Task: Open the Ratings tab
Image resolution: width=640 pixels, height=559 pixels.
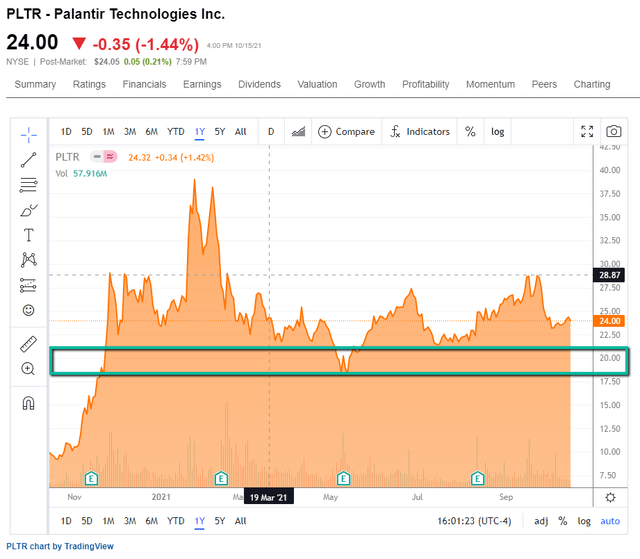Action: pos(89,84)
